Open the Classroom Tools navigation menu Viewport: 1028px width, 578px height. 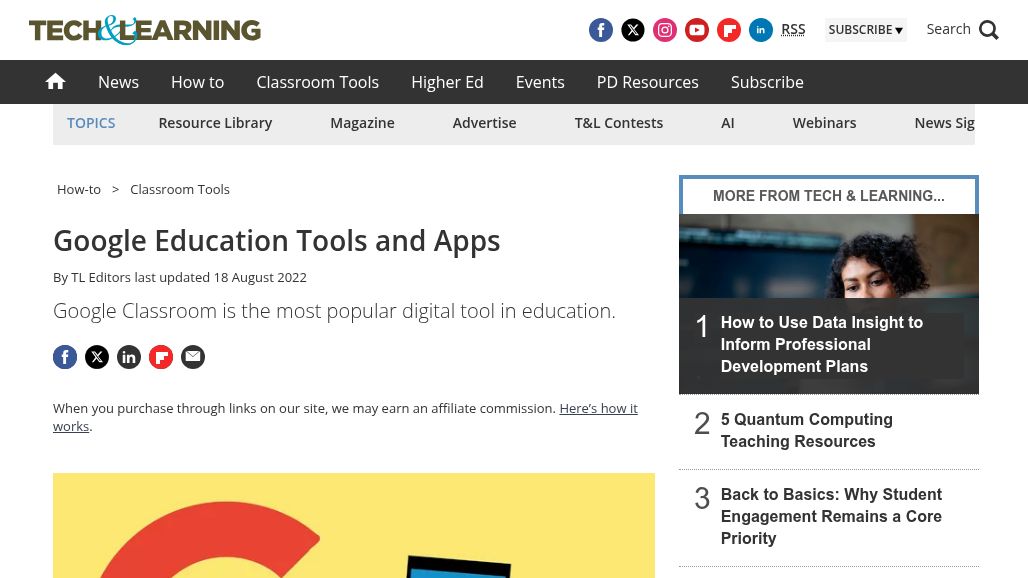317,82
